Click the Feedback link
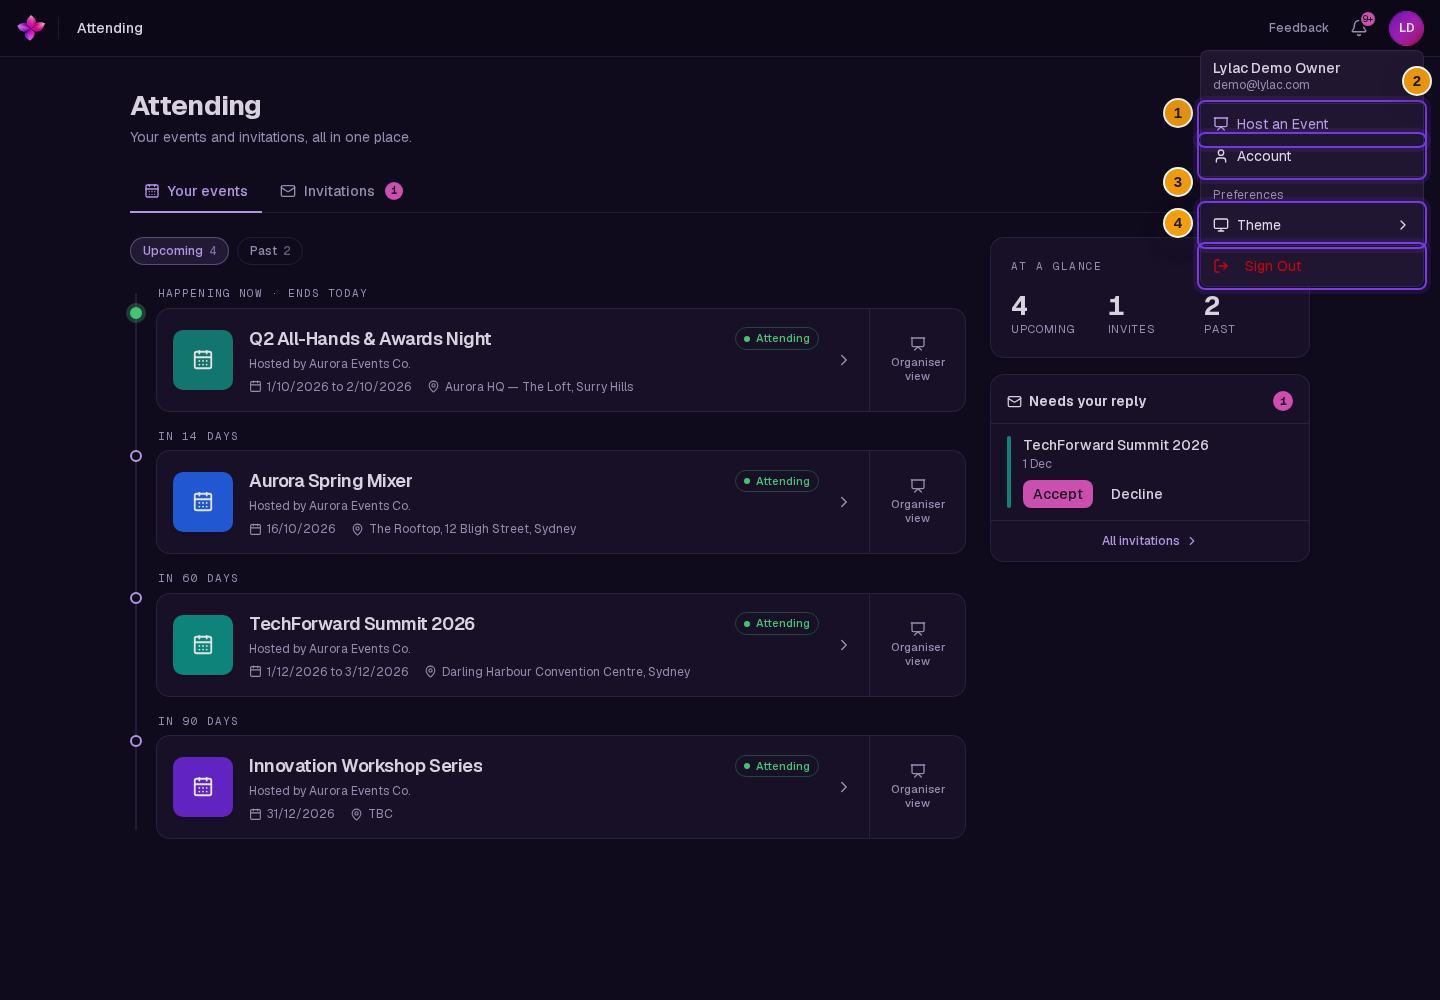 pyautogui.click(x=1298, y=28)
